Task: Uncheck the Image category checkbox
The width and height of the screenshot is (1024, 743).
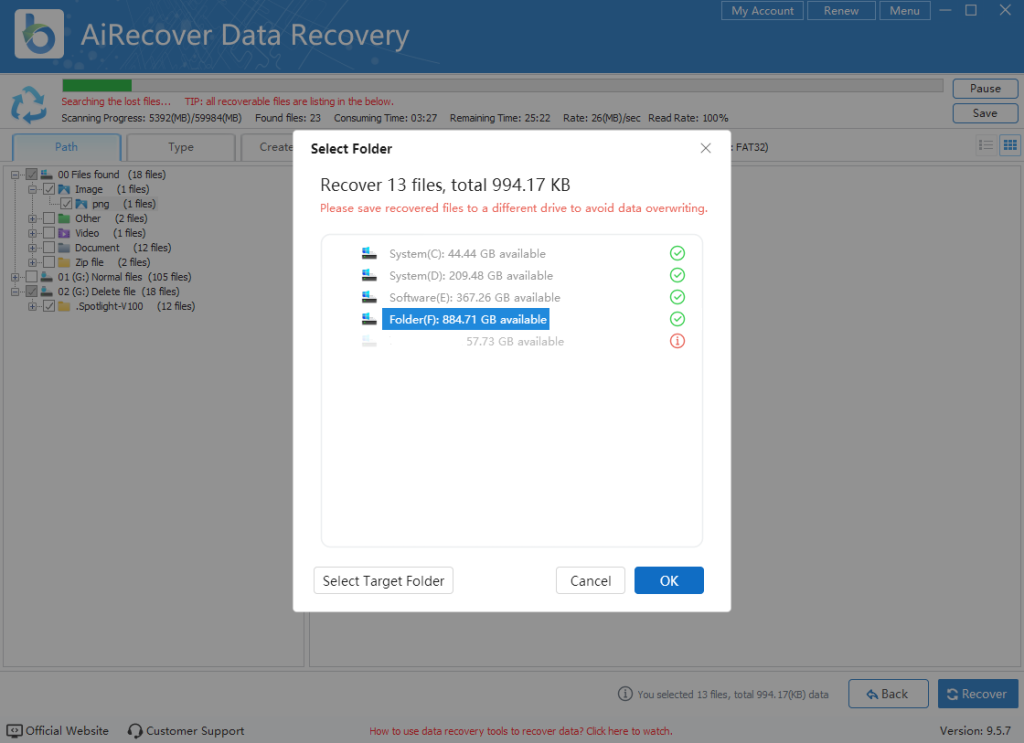Action: click(48, 189)
